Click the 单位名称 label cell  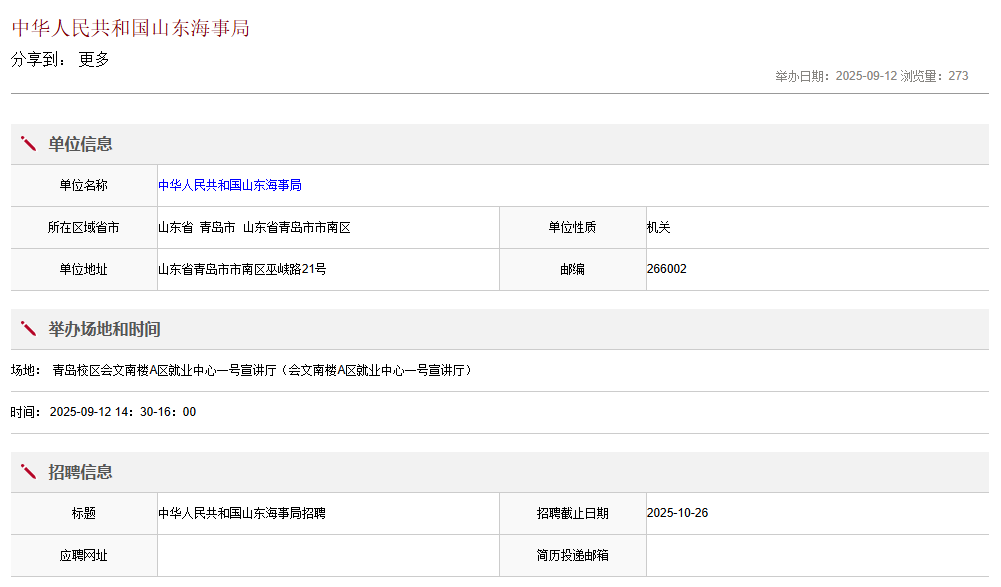pyautogui.click(x=84, y=185)
